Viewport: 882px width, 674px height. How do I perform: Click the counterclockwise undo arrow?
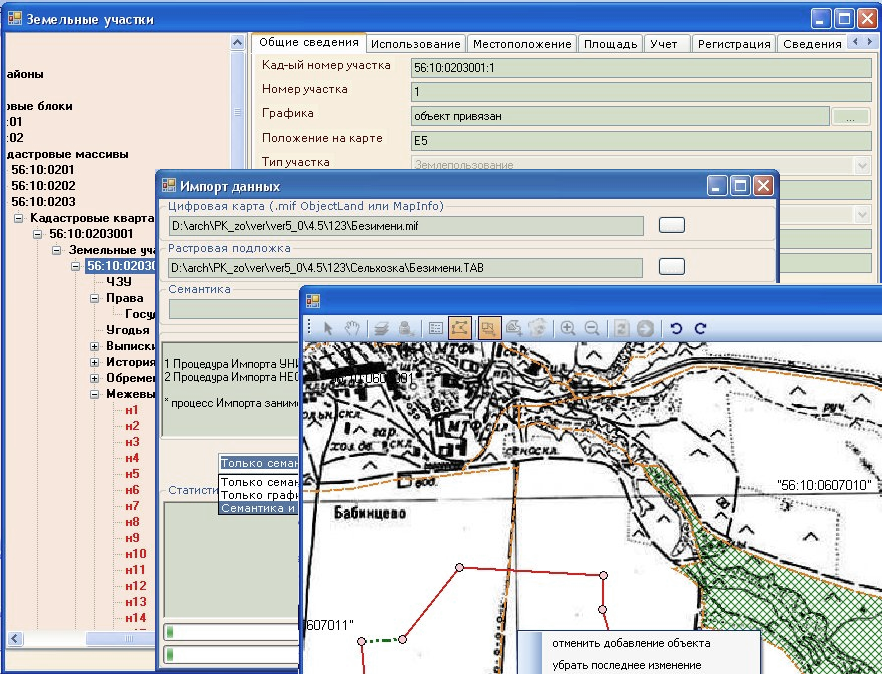point(676,327)
